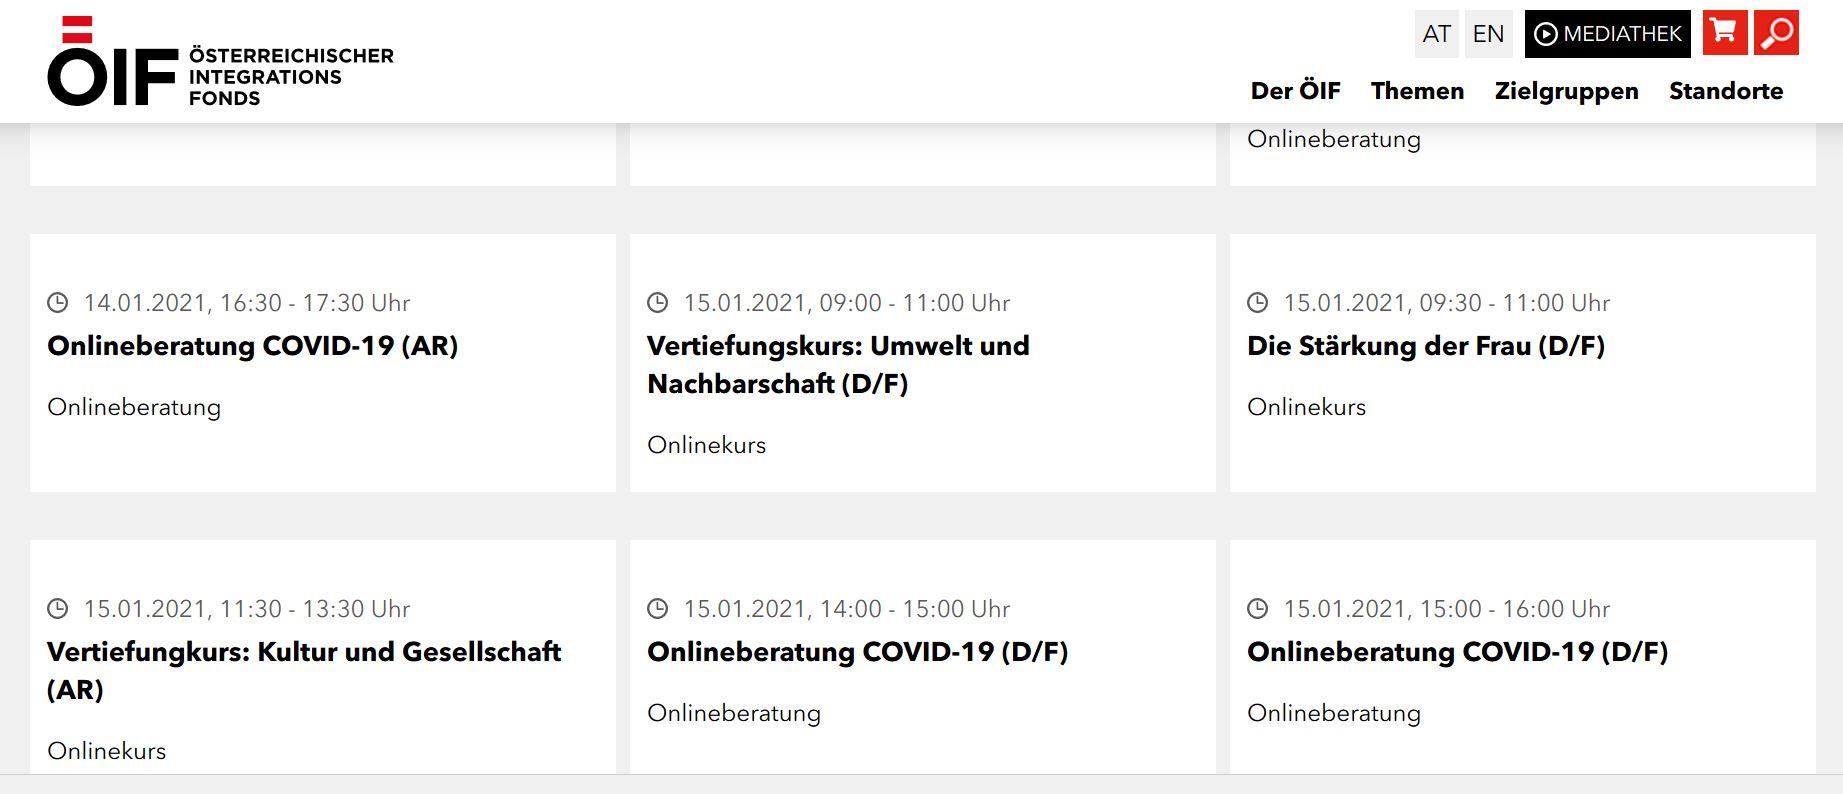Click clock icon beside 15.01.2021, 11:30 event
The height and width of the screenshot is (794, 1843).
(58, 608)
